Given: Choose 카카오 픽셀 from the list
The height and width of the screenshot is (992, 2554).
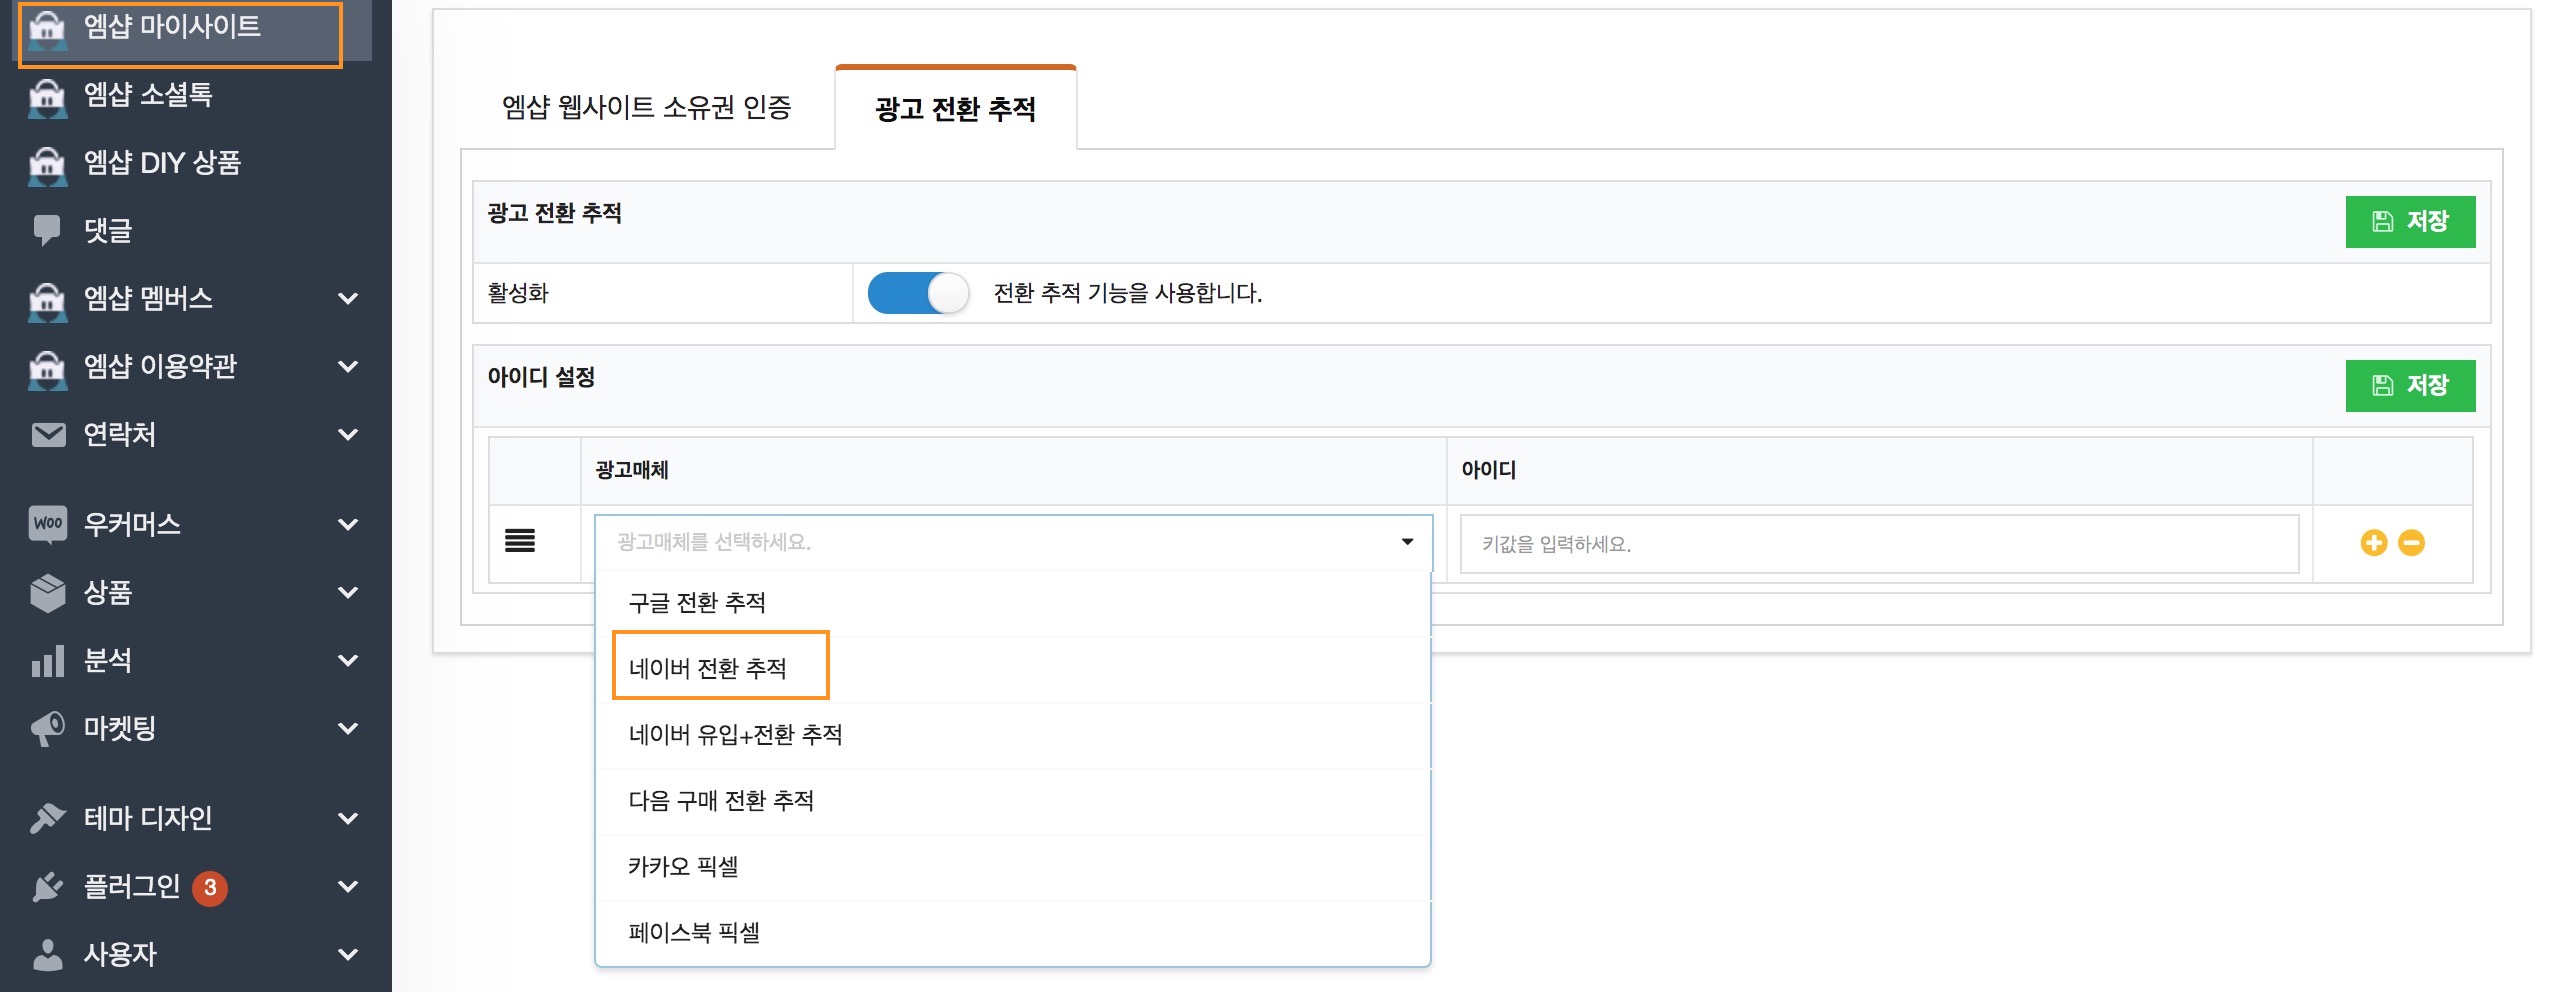Looking at the screenshot, I should (x=683, y=866).
